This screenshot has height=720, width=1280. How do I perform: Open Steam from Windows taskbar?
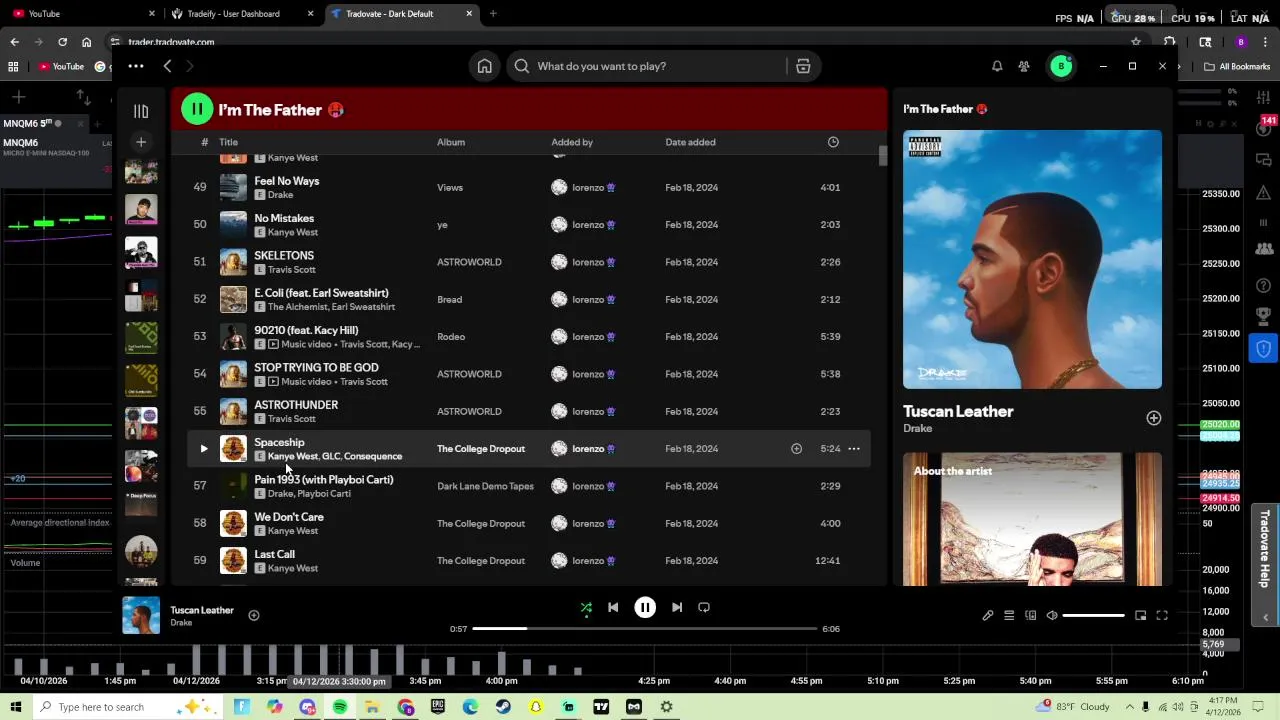coord(503,707)
